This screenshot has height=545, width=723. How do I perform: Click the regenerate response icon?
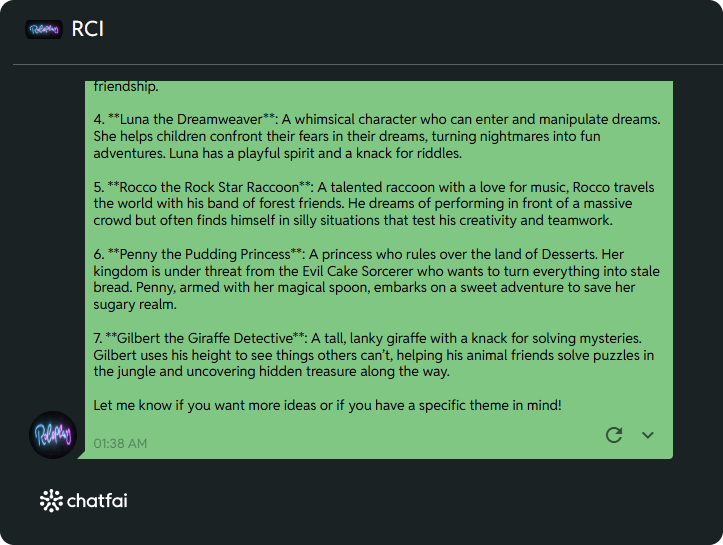point(614,435)
